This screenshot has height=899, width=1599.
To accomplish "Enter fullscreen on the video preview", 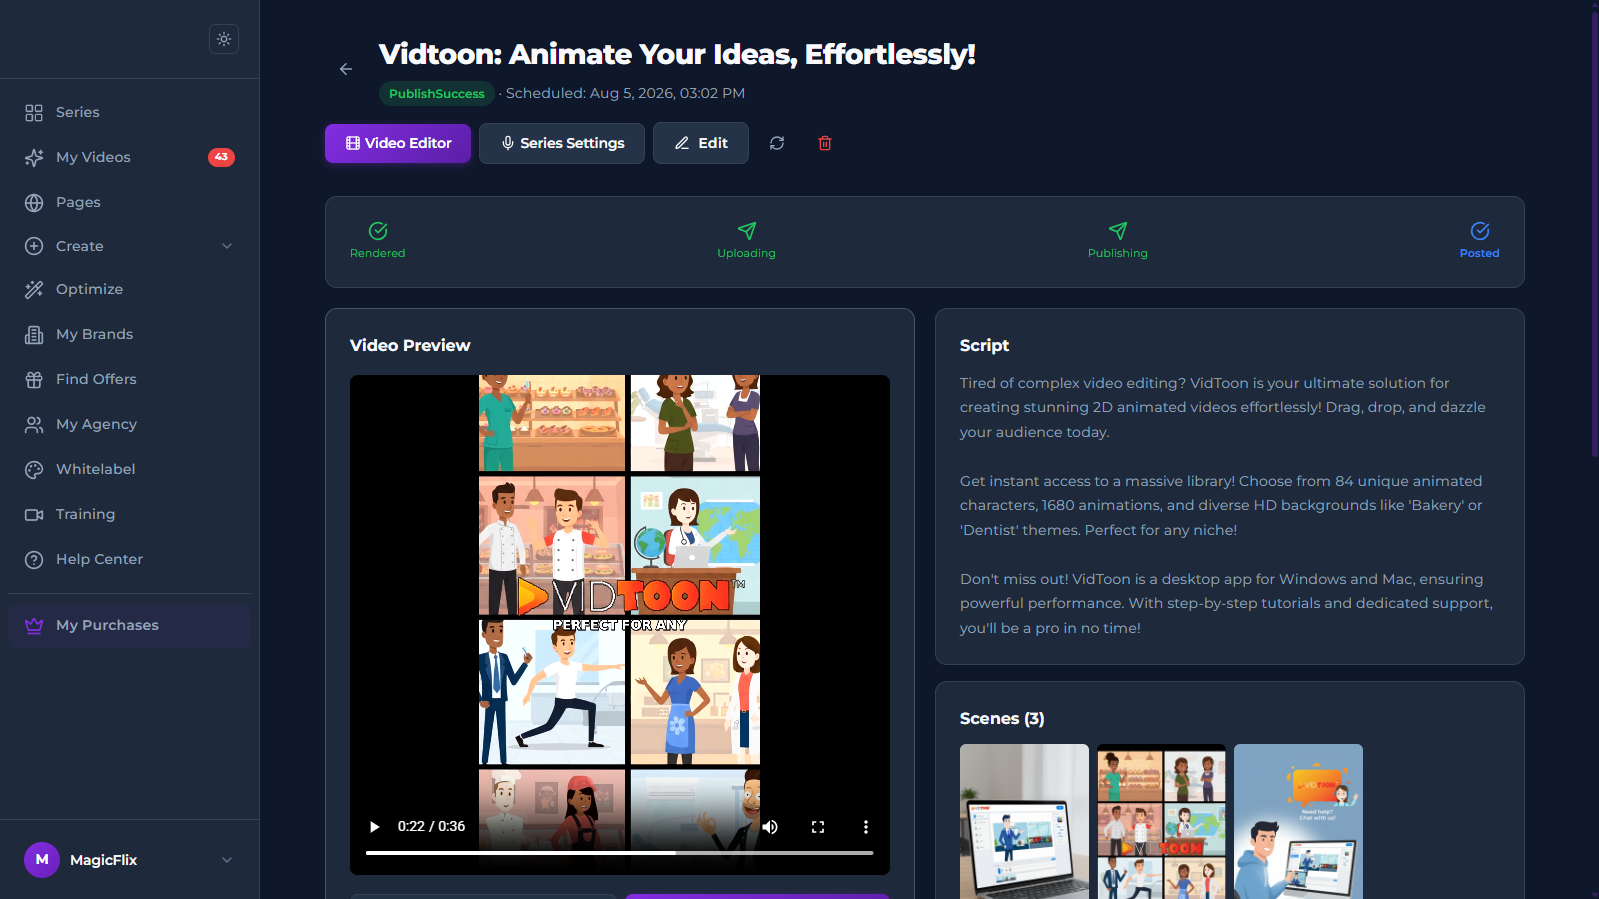I will coord(818,827).
